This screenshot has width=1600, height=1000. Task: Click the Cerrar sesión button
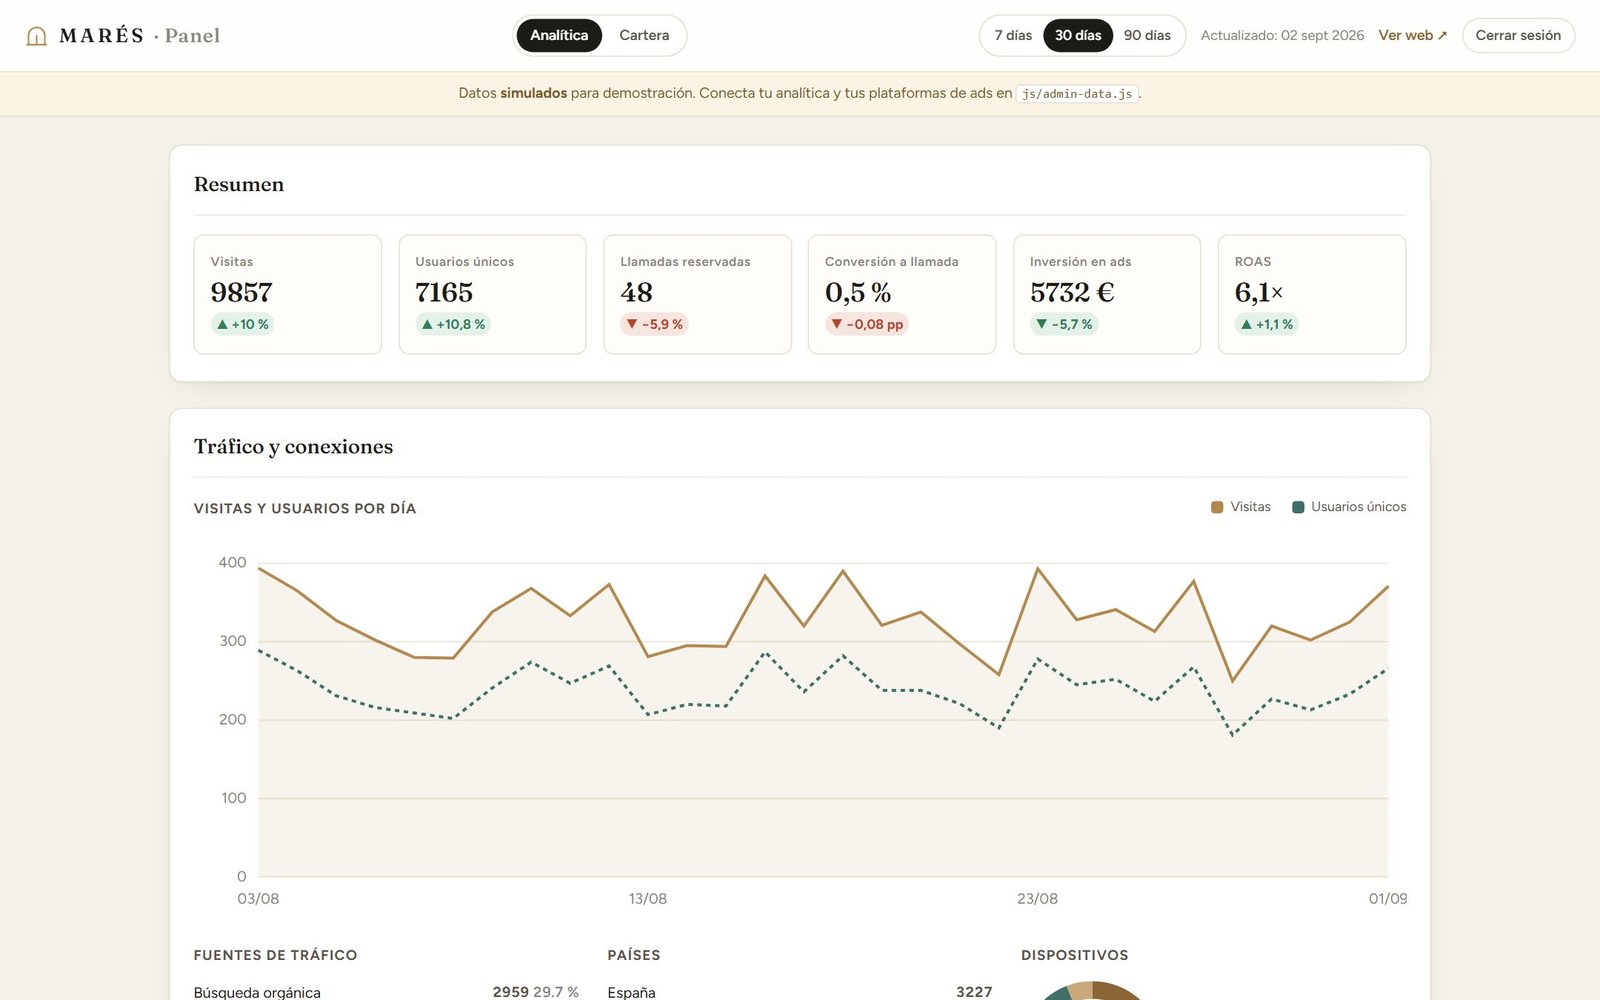click(x=1518, y=35)
